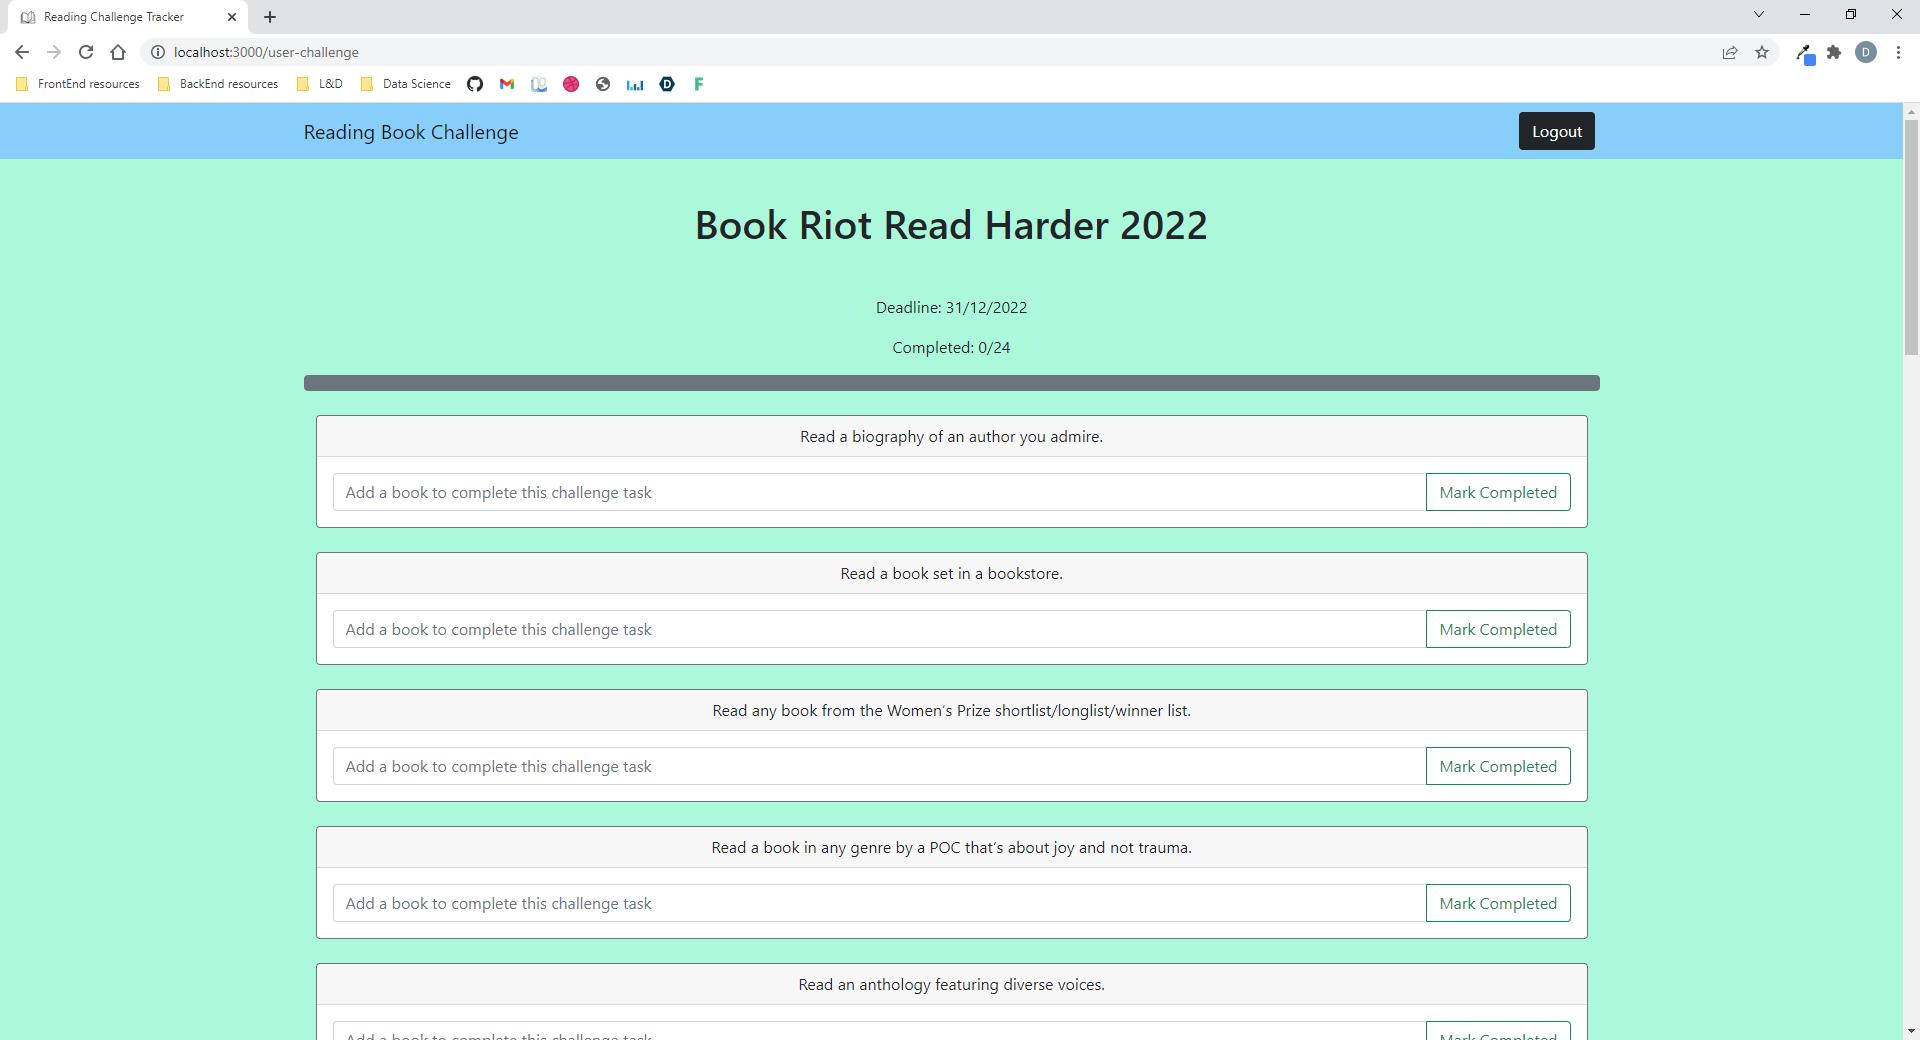Click the Reading Book Challenge brand link

click(x=411, y=132)
